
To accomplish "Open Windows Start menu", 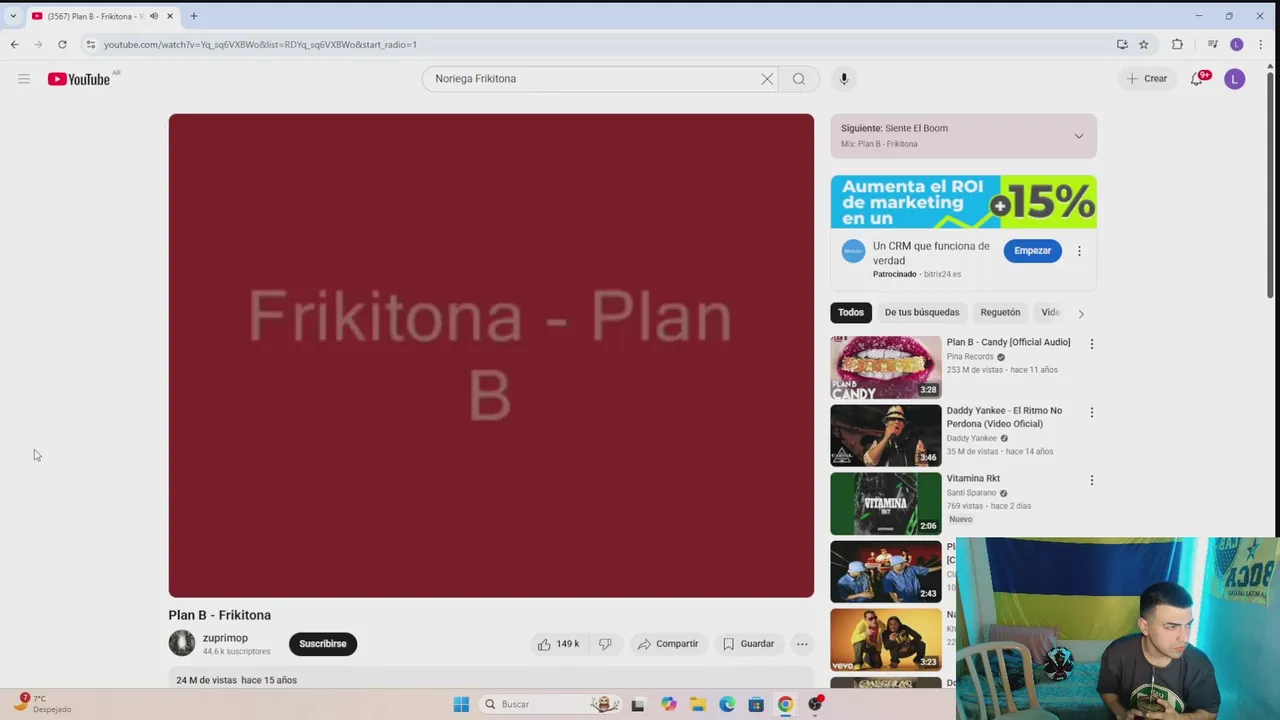I will click(x=461, y=704).
